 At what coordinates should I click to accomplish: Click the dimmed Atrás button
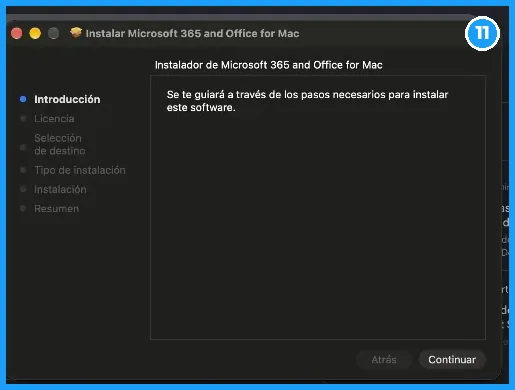(x=384, y=360)
